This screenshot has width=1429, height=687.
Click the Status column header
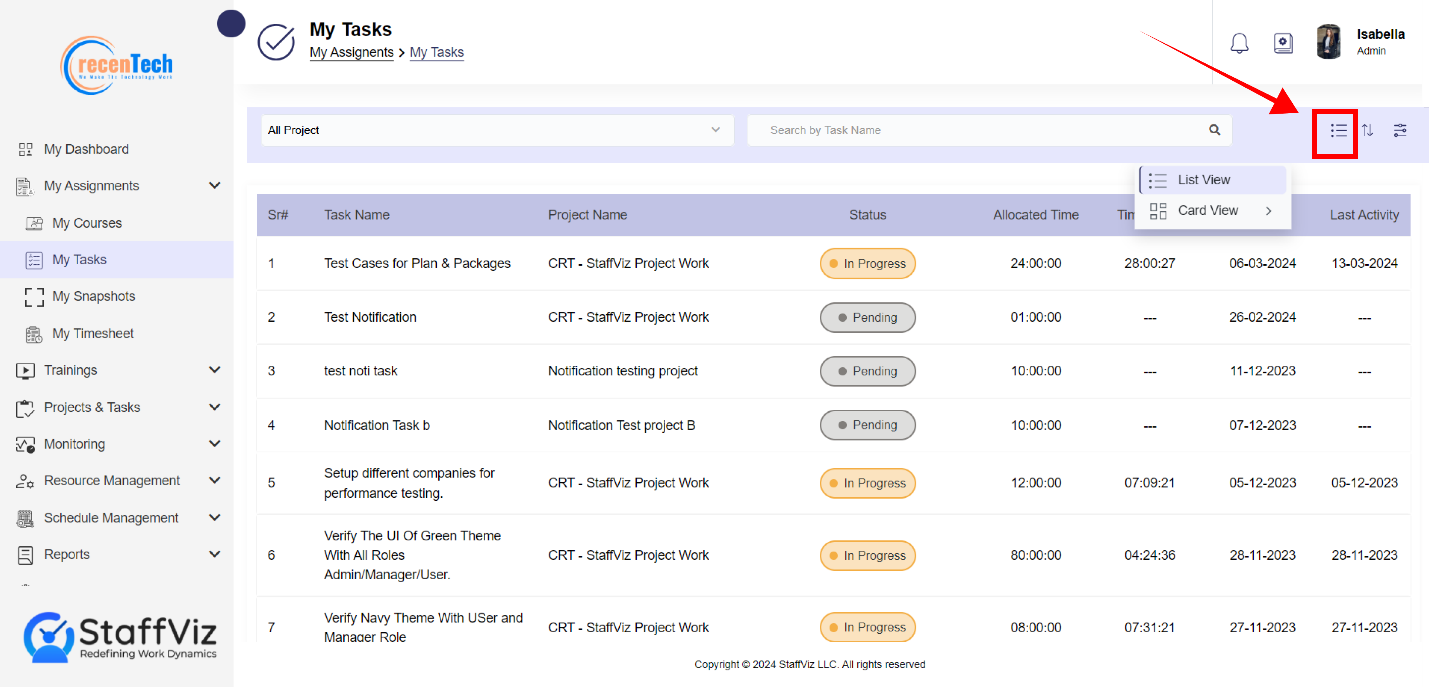click(868, 215)
